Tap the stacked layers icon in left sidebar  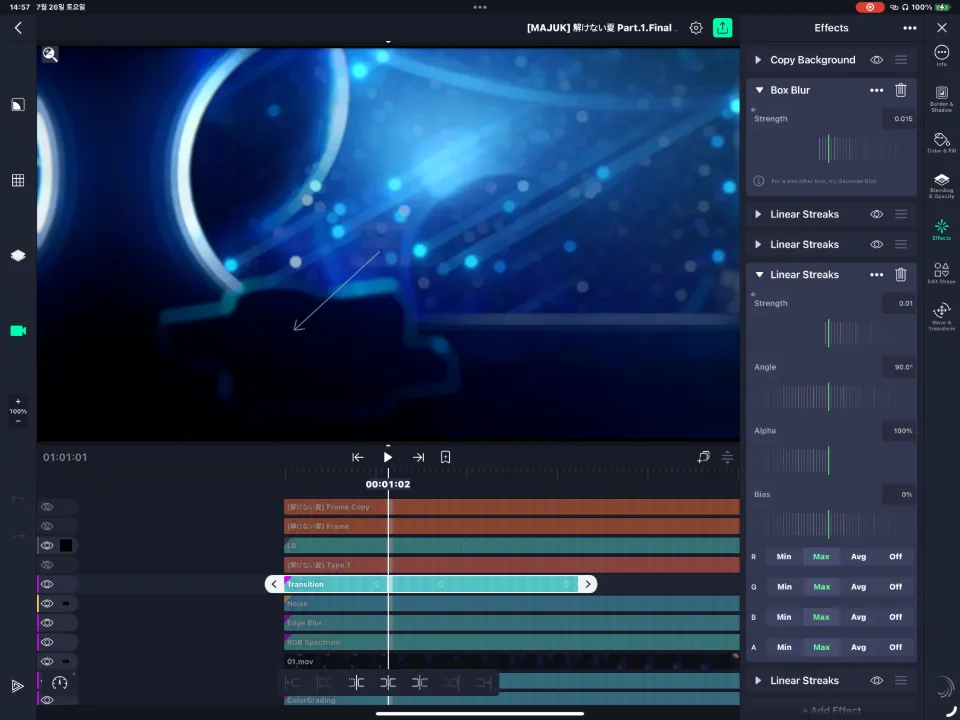(18, 255)
